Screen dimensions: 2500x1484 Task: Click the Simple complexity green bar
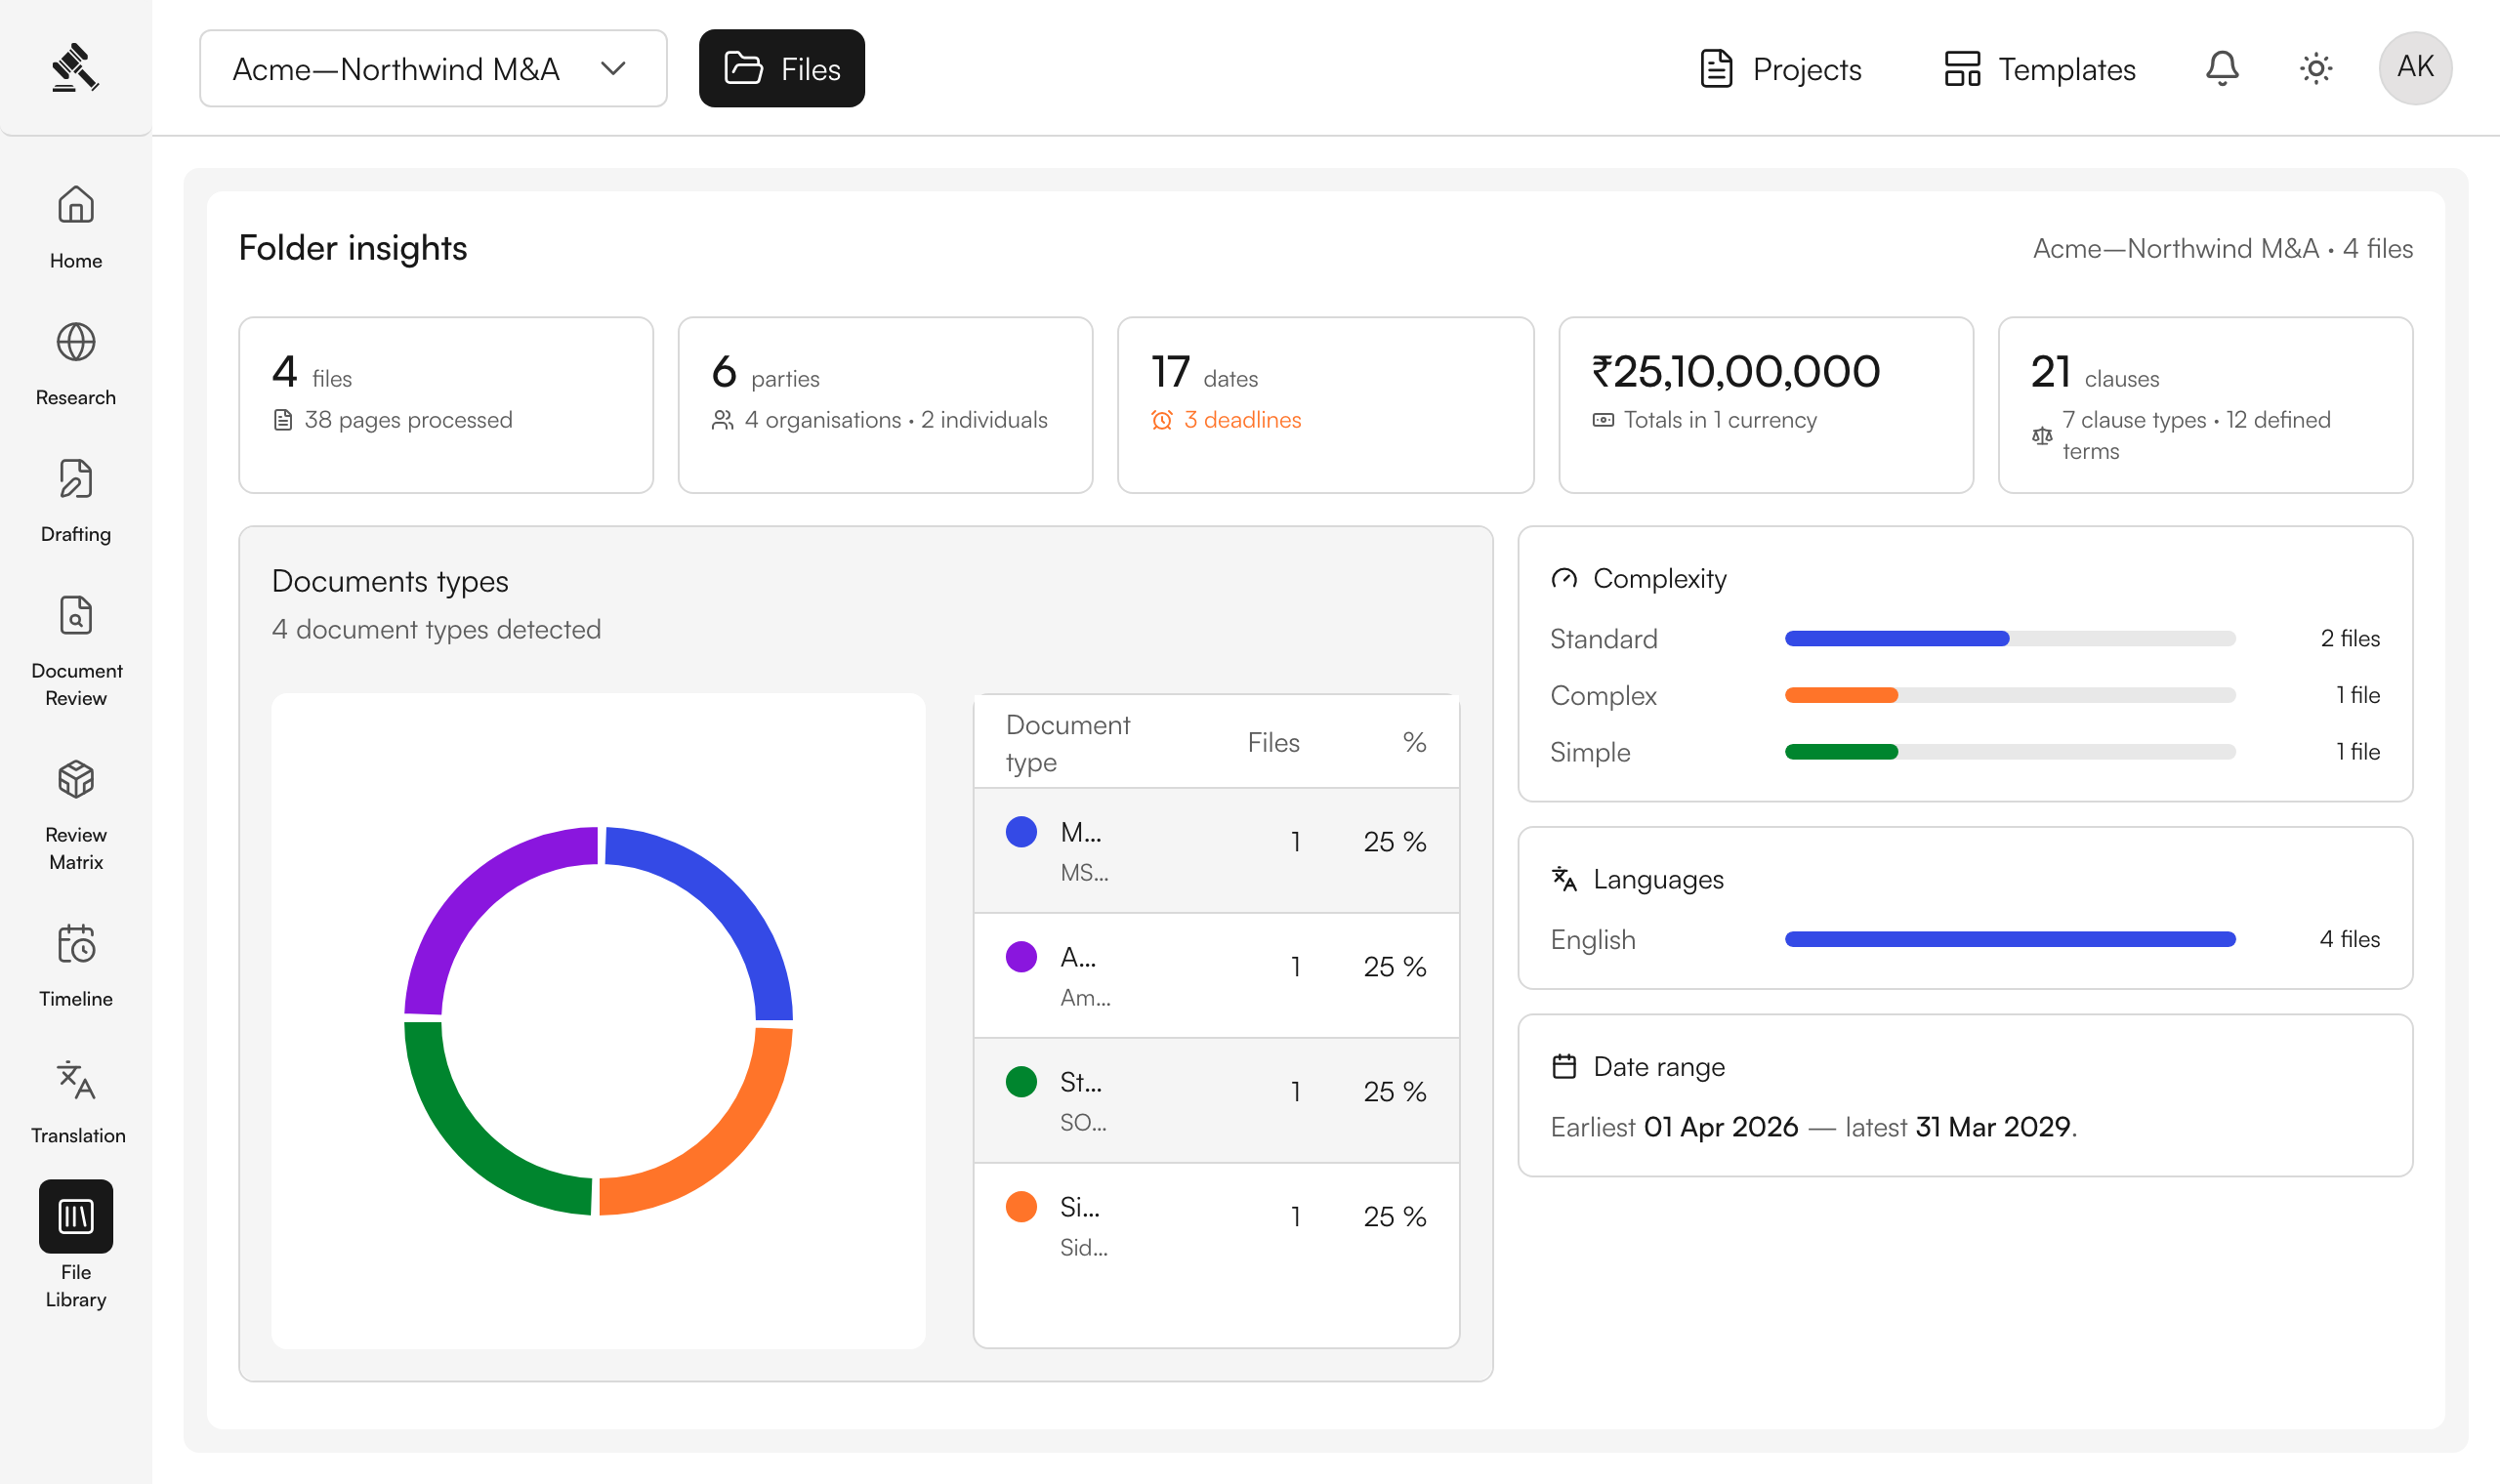point(1841,752)
